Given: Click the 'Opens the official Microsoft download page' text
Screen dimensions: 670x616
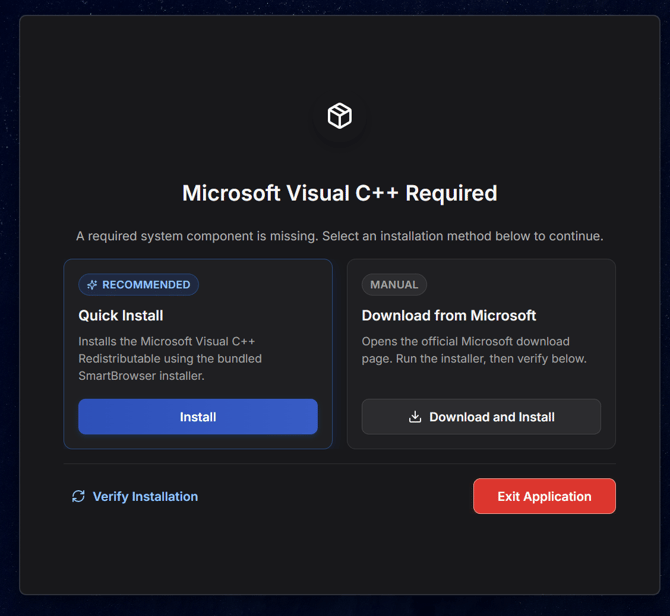Looking at the screenshot, I should (474, 350).
